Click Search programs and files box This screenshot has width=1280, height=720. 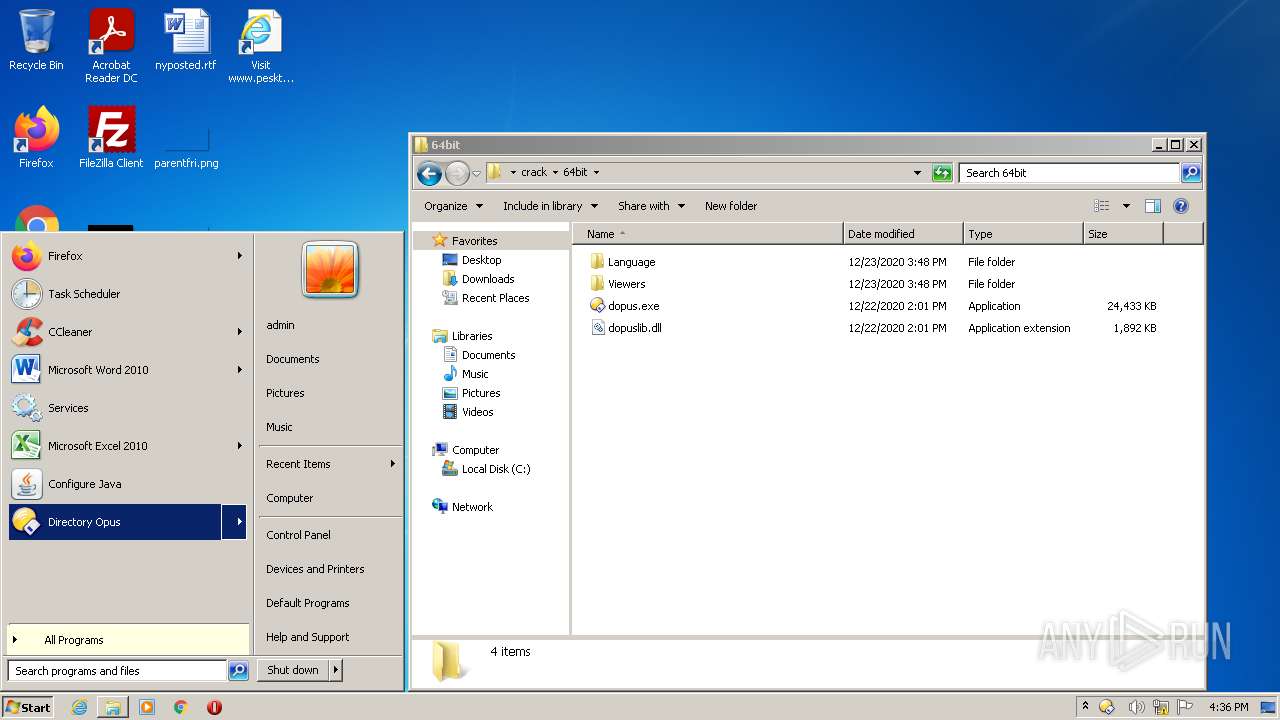(118, 671)
